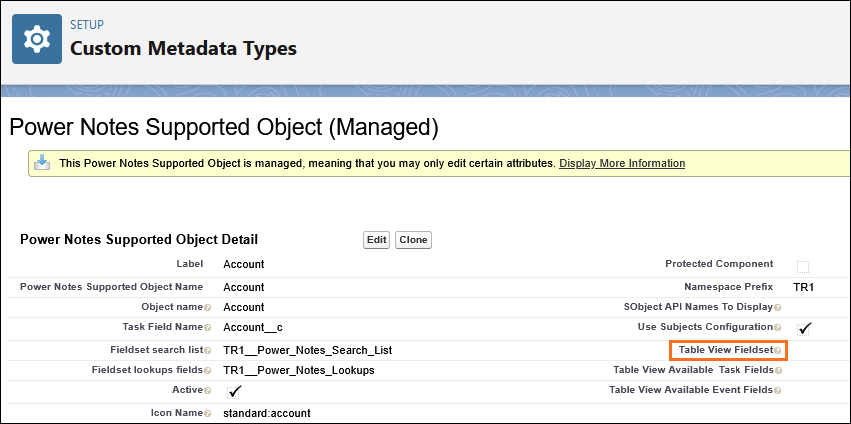Viewport: 851px width, 424px height.
Task: Select Power Notes Supported Object Name value Account
Action: 244,287
